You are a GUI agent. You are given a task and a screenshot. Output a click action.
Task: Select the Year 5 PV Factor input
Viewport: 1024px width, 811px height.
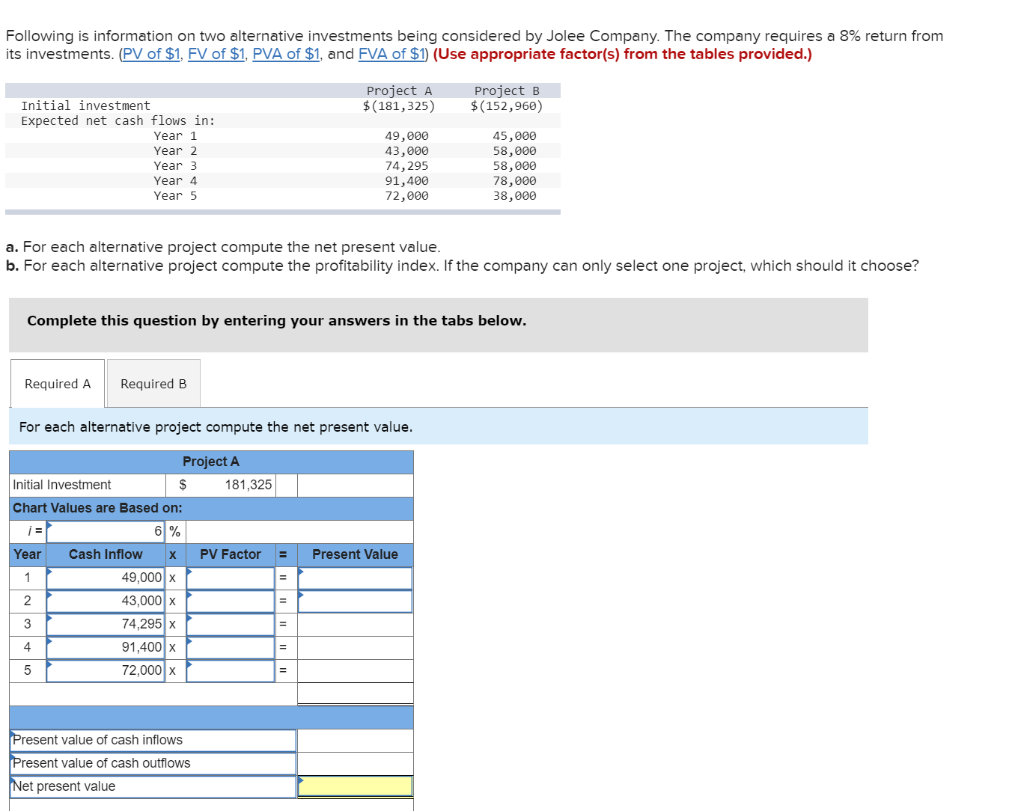tap(231, 671)
